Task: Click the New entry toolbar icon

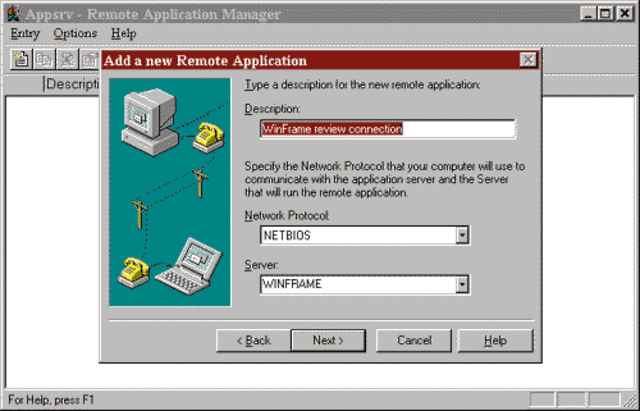Action: click(21, 60)
